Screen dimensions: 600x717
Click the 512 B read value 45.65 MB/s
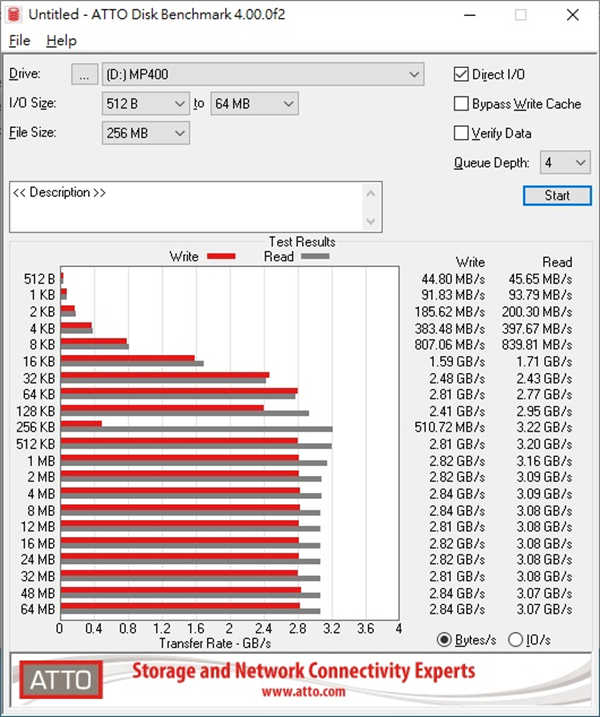coord(541,279)
